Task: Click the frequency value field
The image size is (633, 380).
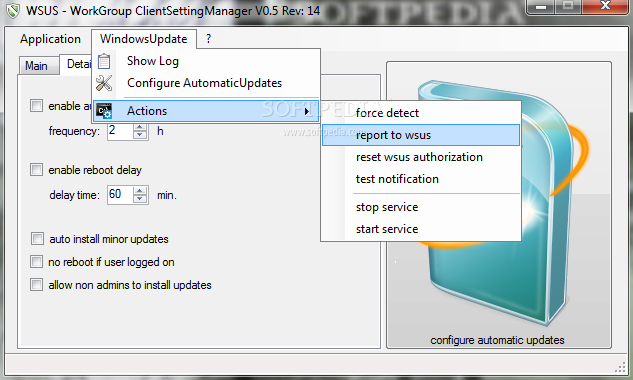Action: 120,131
